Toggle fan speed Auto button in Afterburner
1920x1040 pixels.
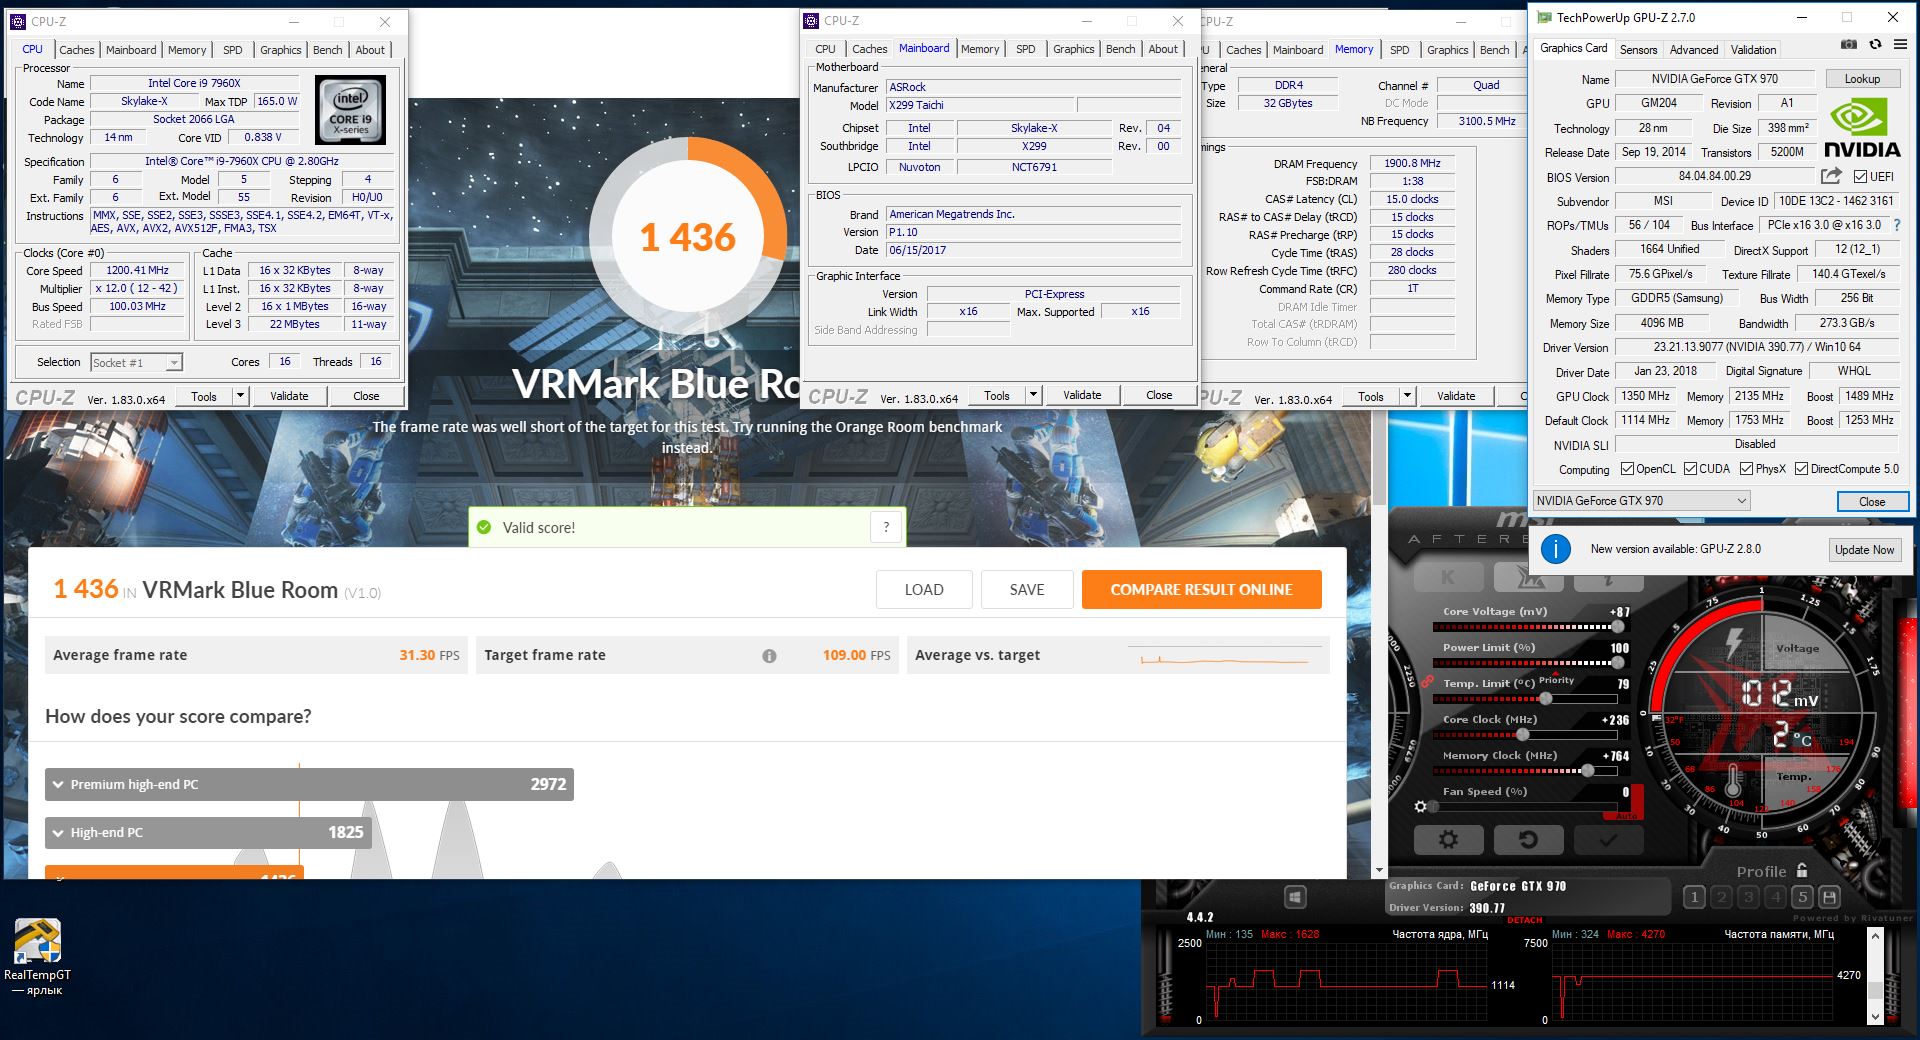click(x=1626, y=817)
